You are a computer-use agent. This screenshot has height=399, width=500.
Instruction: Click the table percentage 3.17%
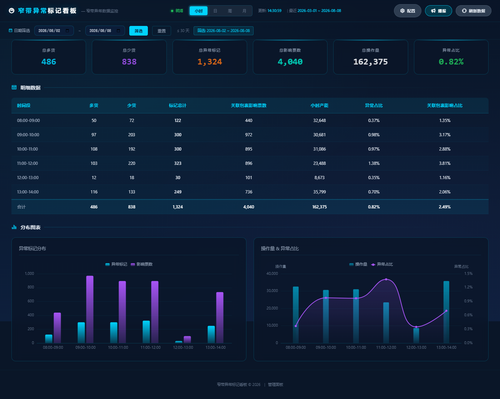[445, 135]
